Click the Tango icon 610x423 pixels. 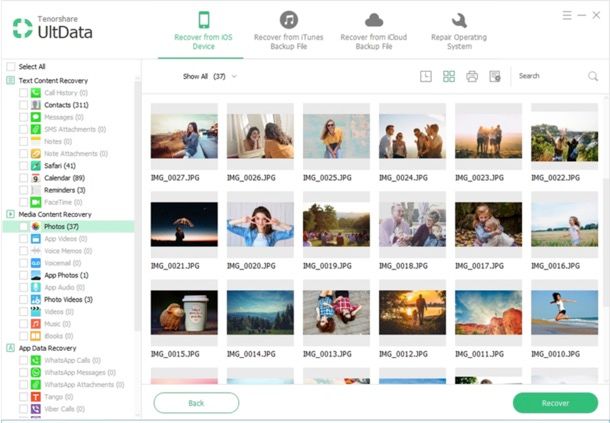36,397
